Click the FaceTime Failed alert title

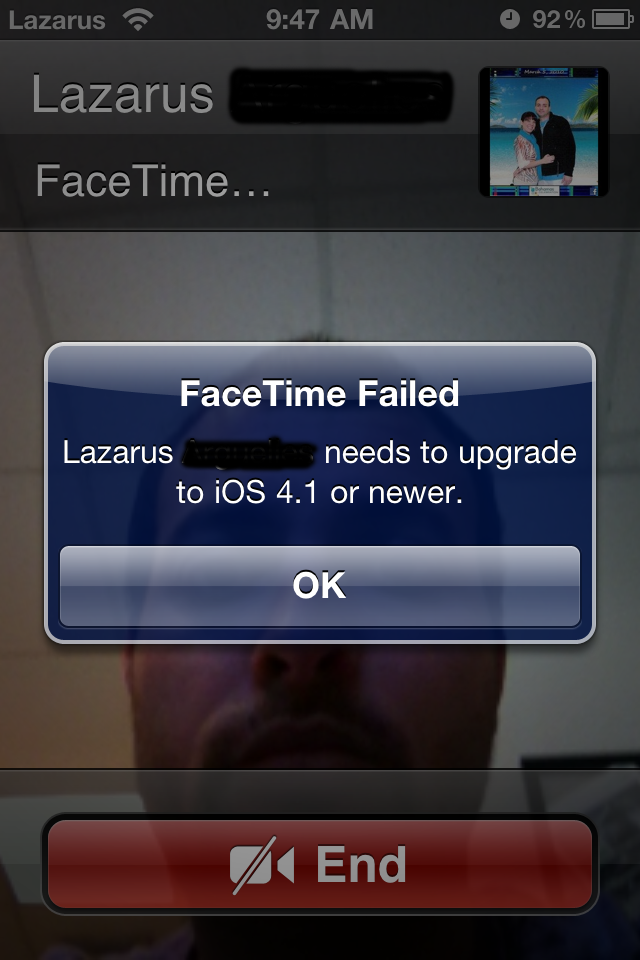(320, 394)
